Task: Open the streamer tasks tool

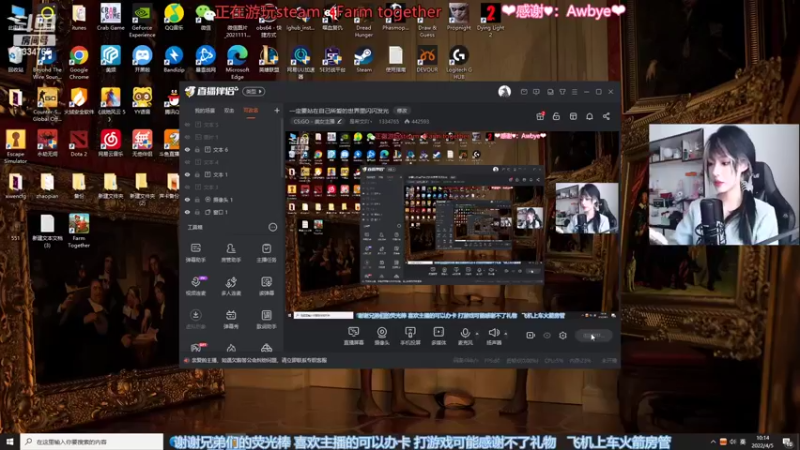Action: (266, 253)
